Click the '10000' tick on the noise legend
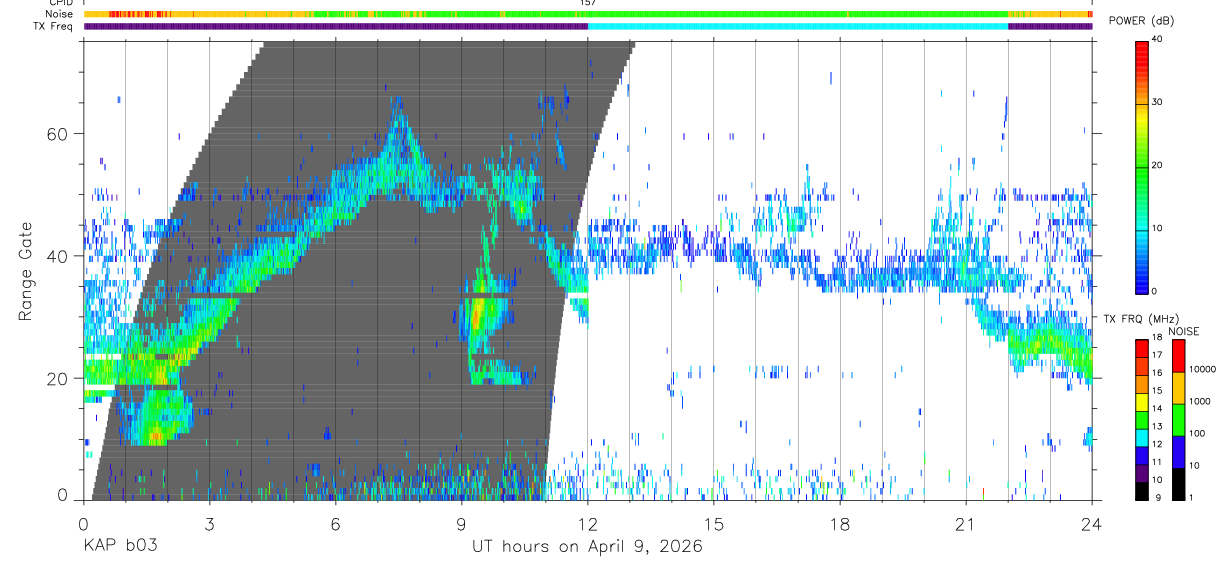The height and width of the screenshot is (567, 1228). point(1202,369)
